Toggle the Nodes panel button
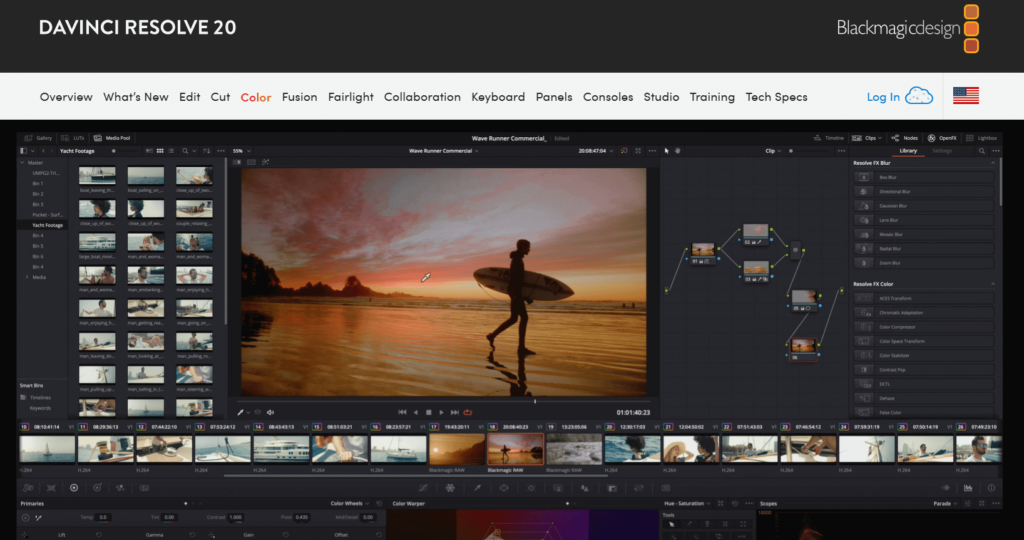1024x540 pixels. click(x=904, y=138)
